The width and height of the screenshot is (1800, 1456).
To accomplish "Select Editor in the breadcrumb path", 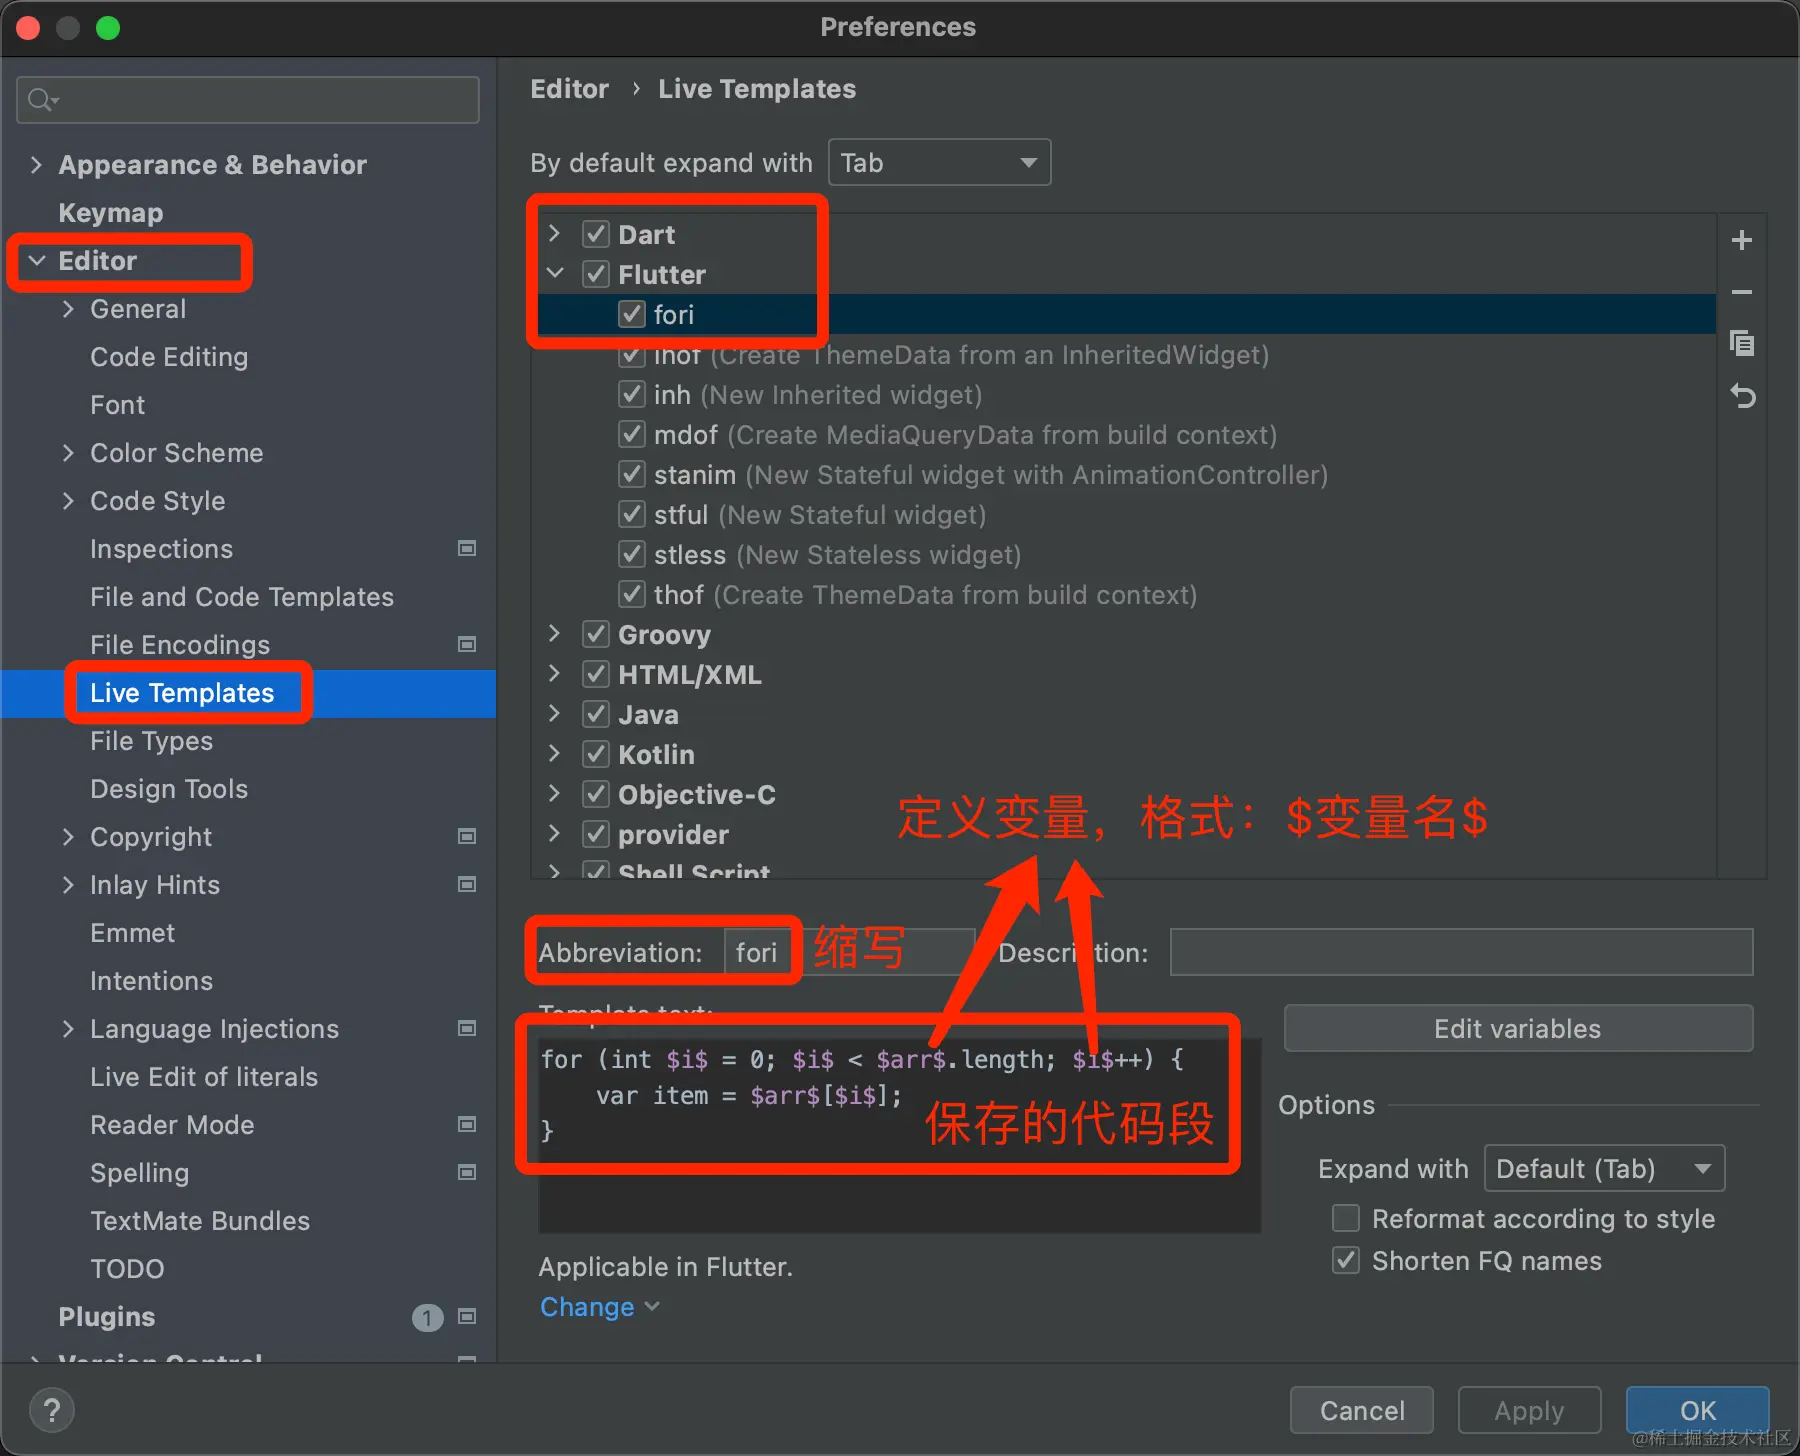I will point(569,88).
